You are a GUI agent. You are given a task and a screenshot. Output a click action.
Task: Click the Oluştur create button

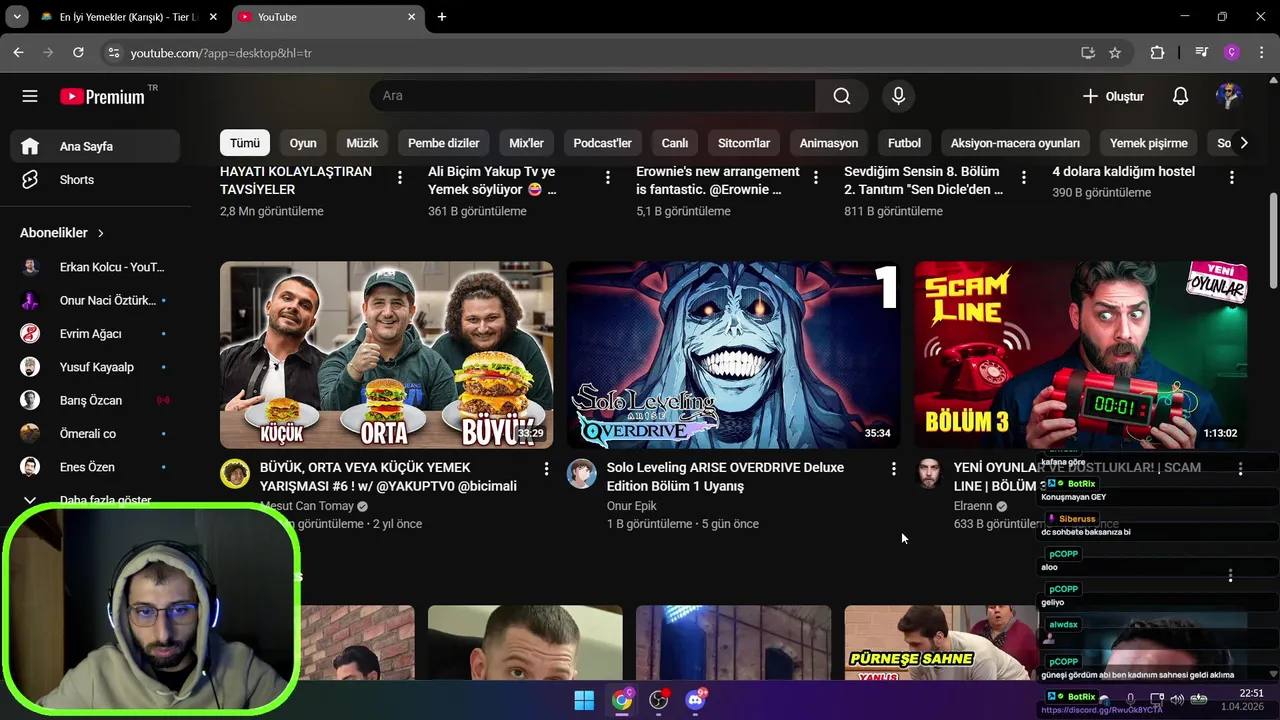tap(1112, 96)
